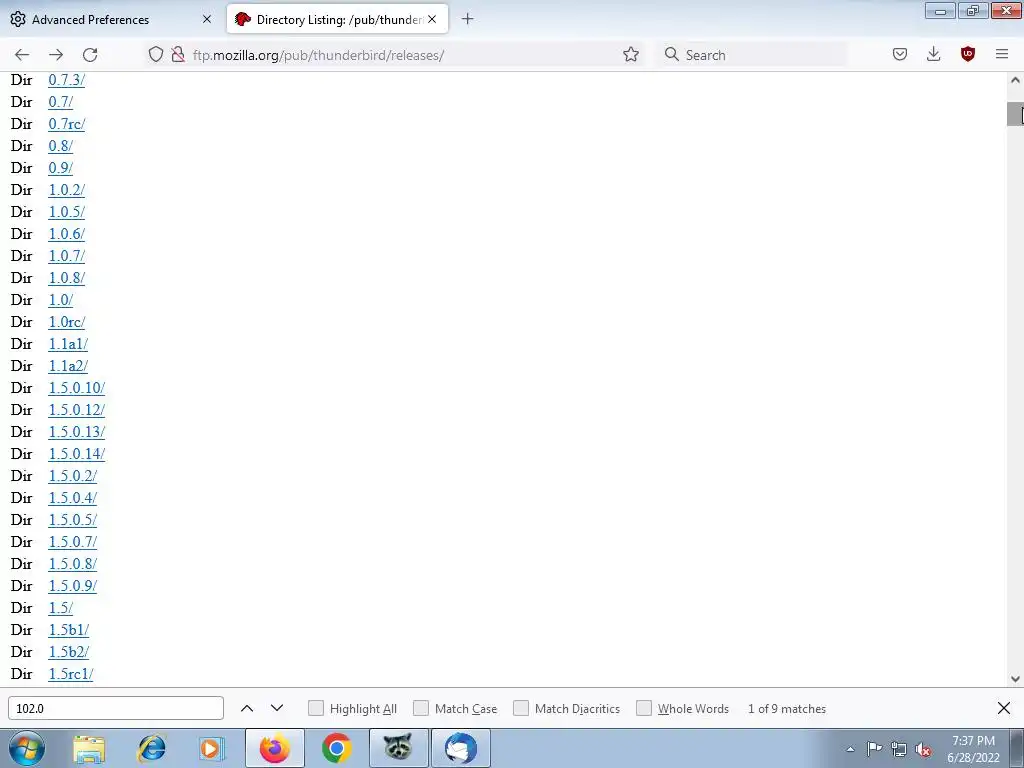Screen dimensions: 1024x768
Task: Open the Pocket save button
Action: (900, 55)
